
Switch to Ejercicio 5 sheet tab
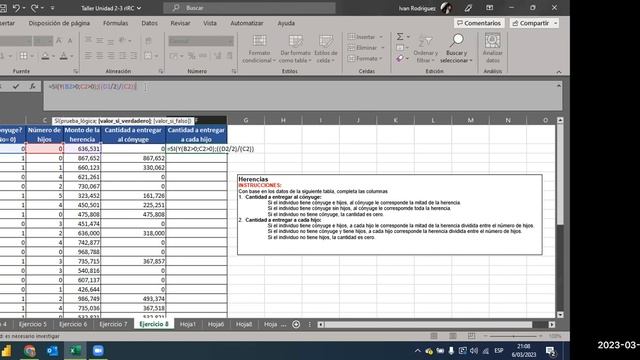pos(33,324)
